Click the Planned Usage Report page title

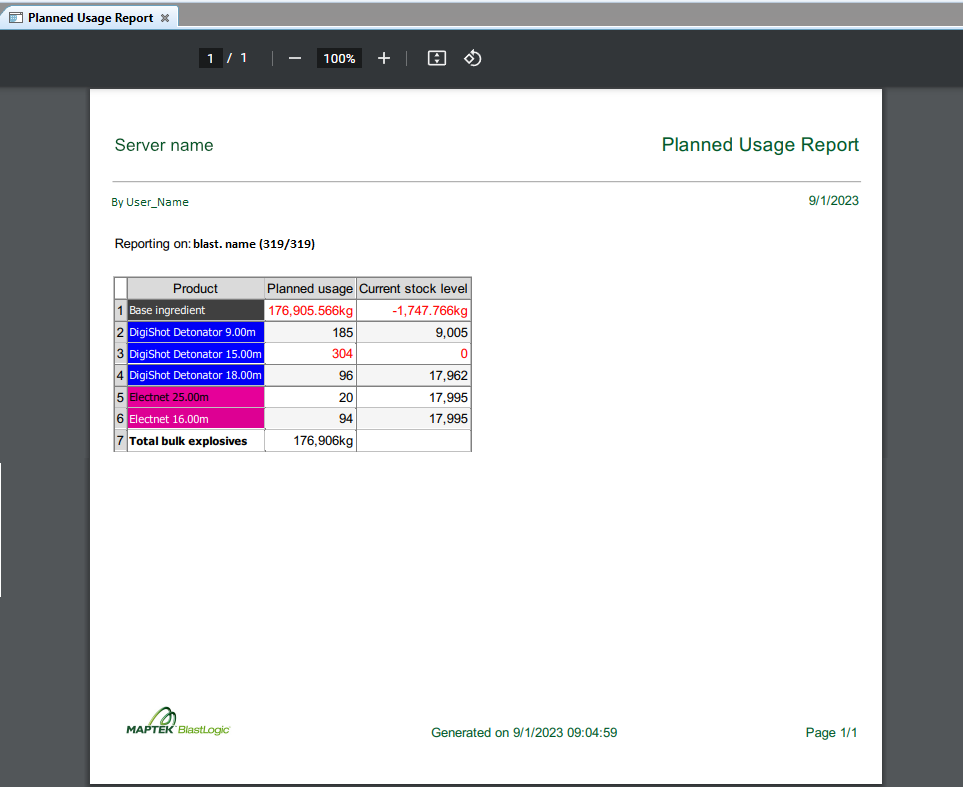(760, 145)
